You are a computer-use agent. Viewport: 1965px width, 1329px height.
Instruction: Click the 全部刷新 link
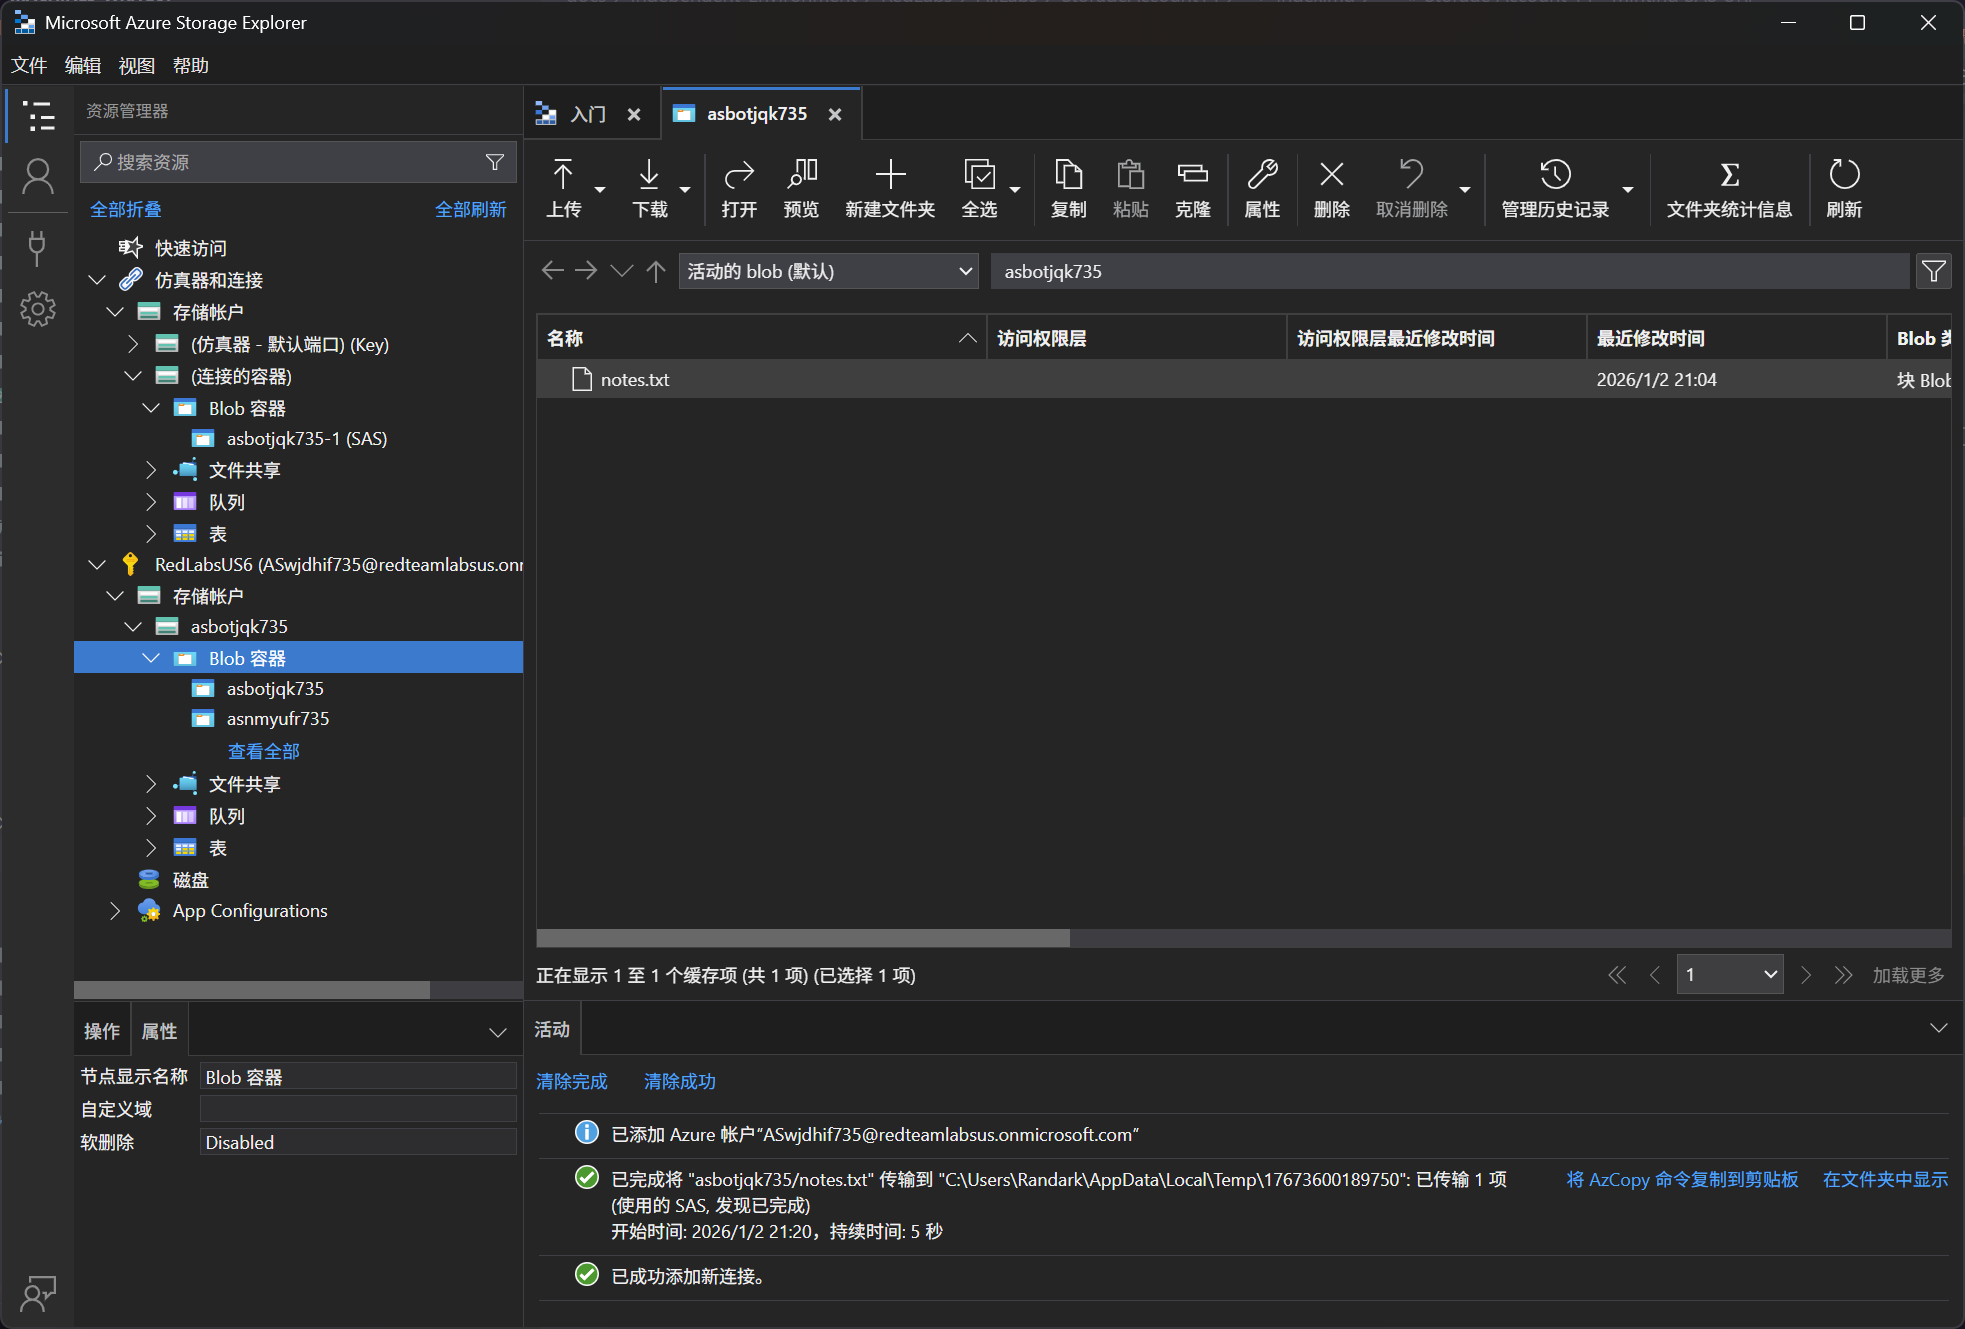click(470, 209)
